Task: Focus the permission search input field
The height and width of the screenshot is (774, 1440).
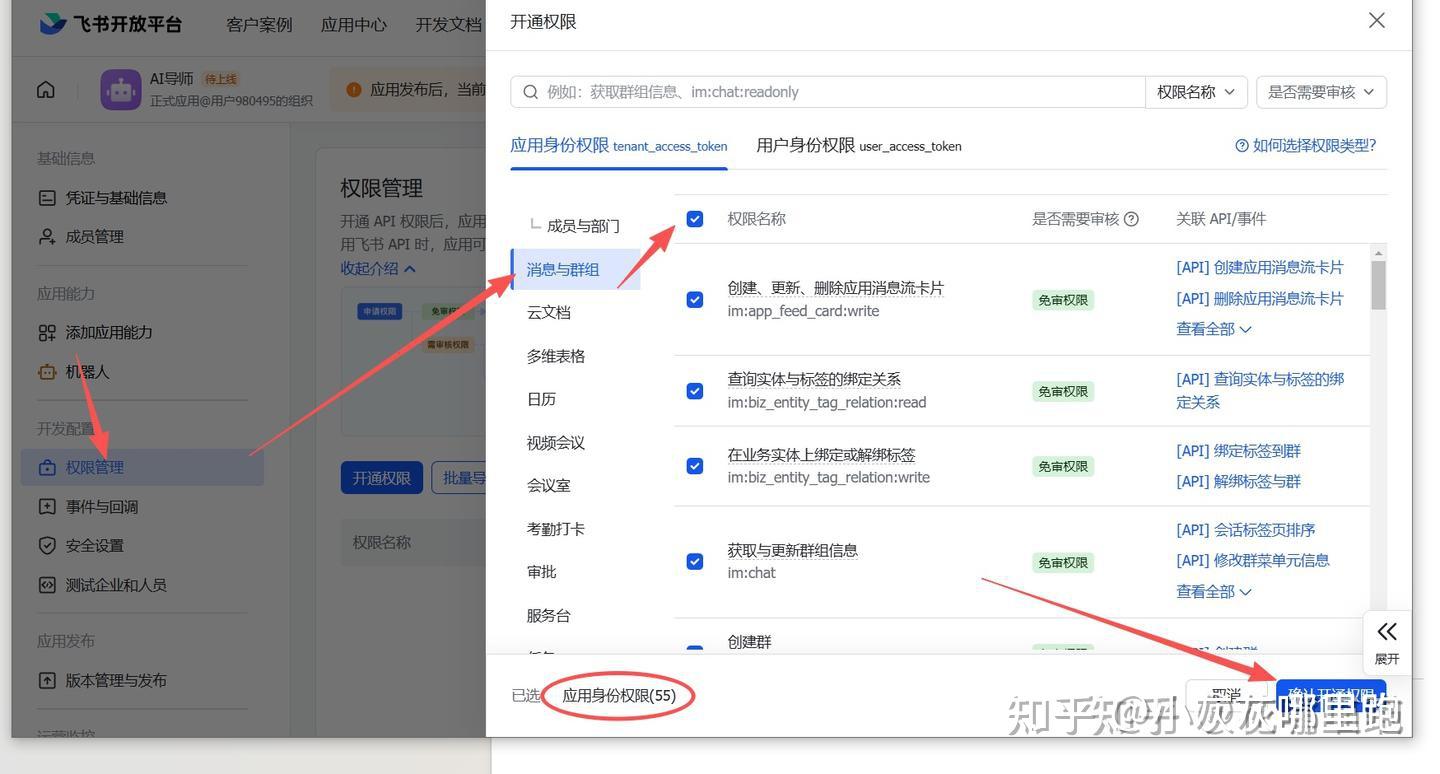Action: click(828, 92)
